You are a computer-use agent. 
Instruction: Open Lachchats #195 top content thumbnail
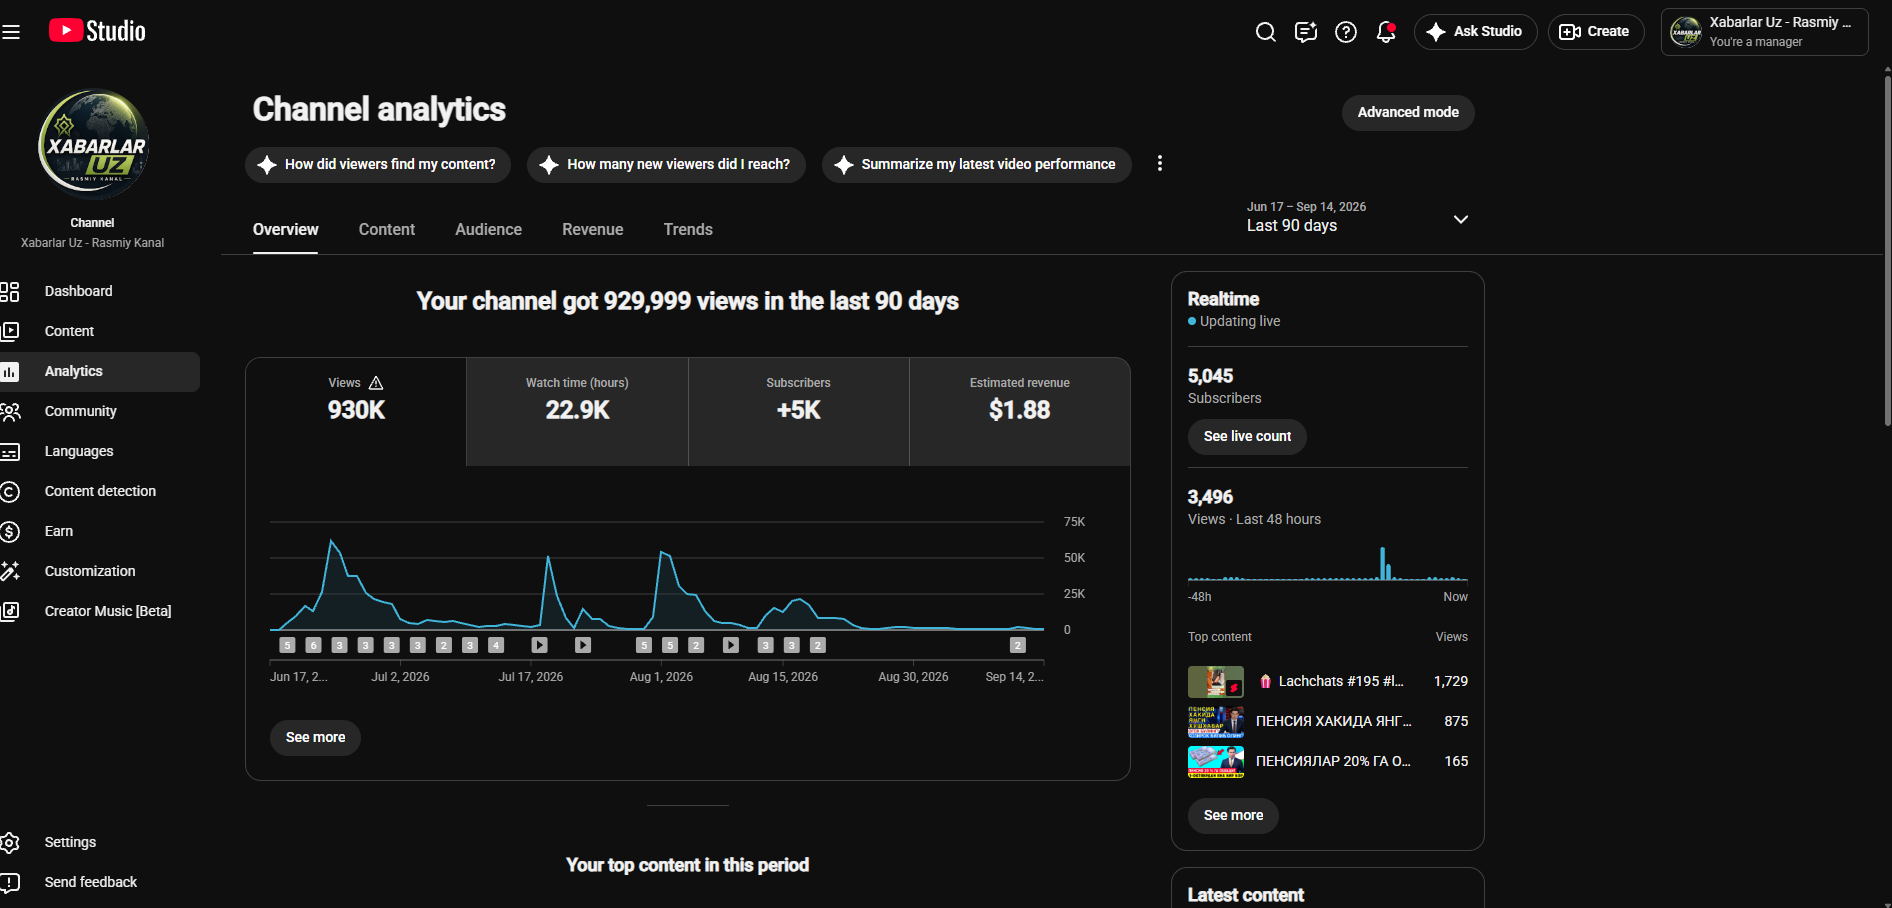point(1216,682)
